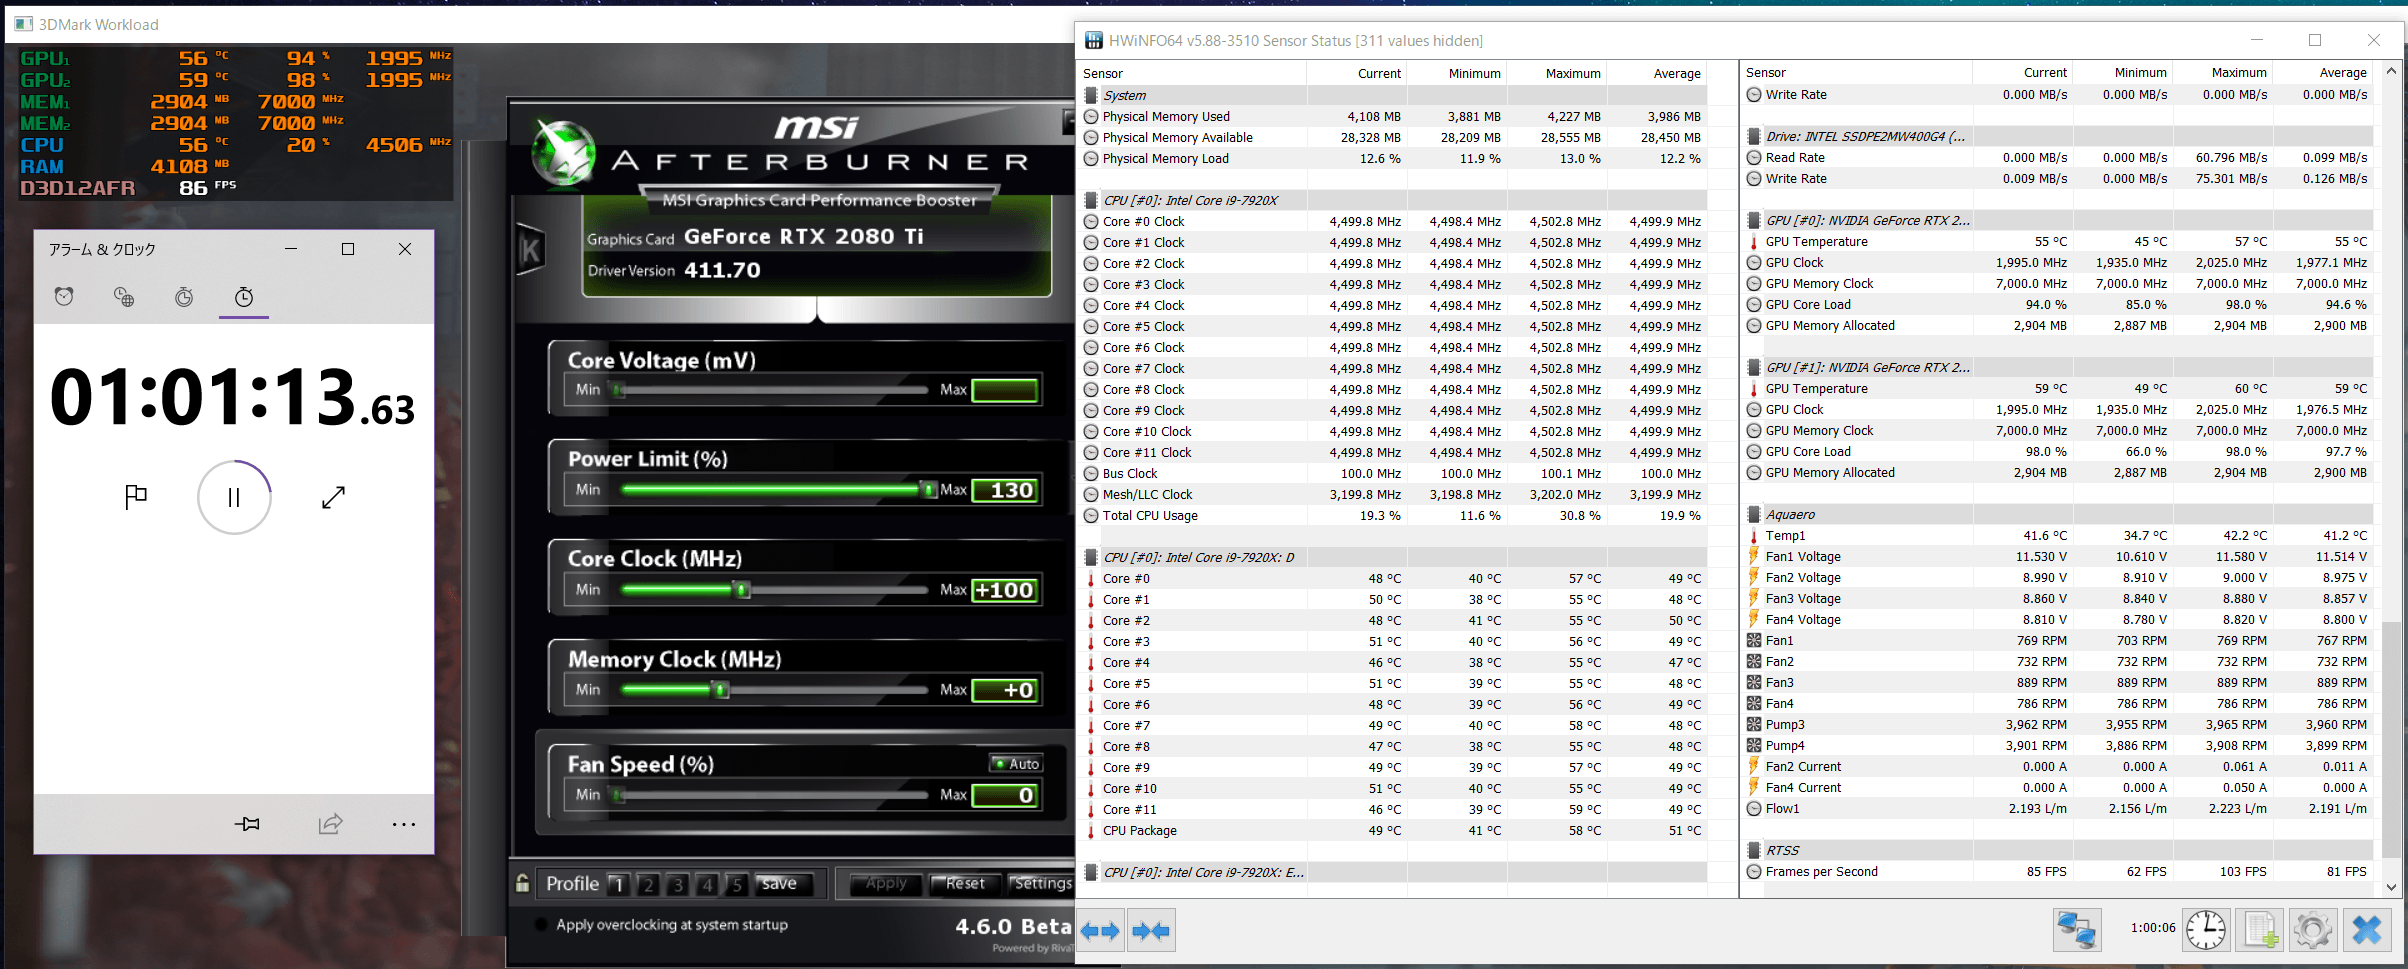The height and width of the screenshot is (969, 2408).
Task: Open the three-dot more menu in clock app
Action: pos(404,824)
